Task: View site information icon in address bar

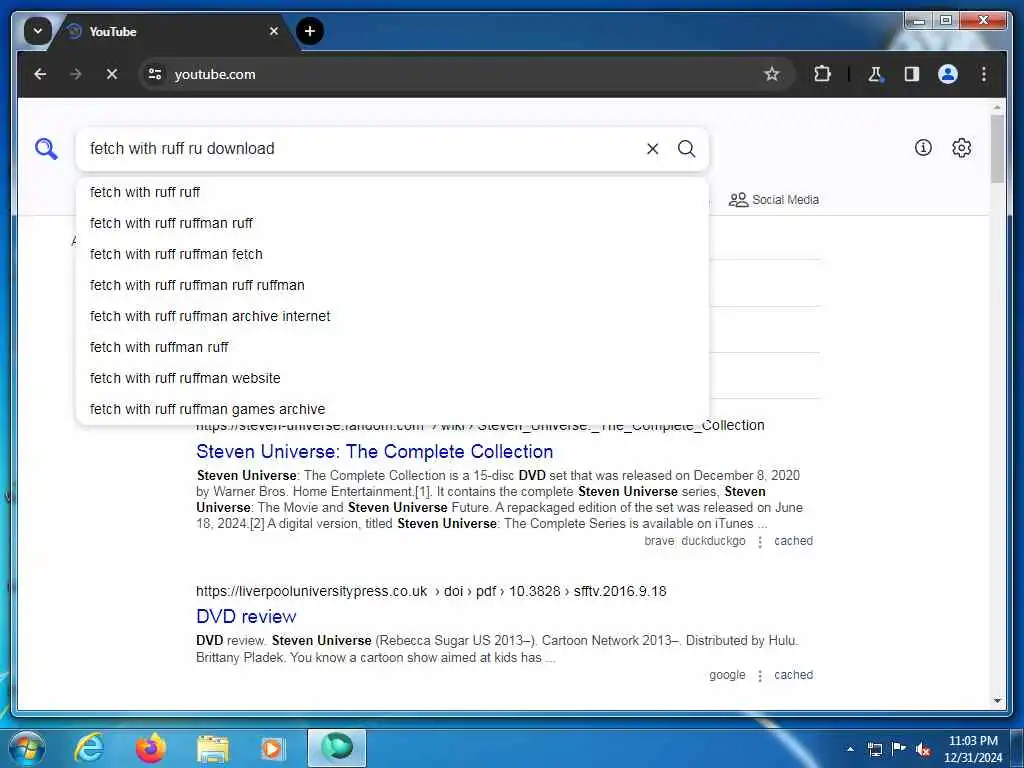Action: [155, 74]
